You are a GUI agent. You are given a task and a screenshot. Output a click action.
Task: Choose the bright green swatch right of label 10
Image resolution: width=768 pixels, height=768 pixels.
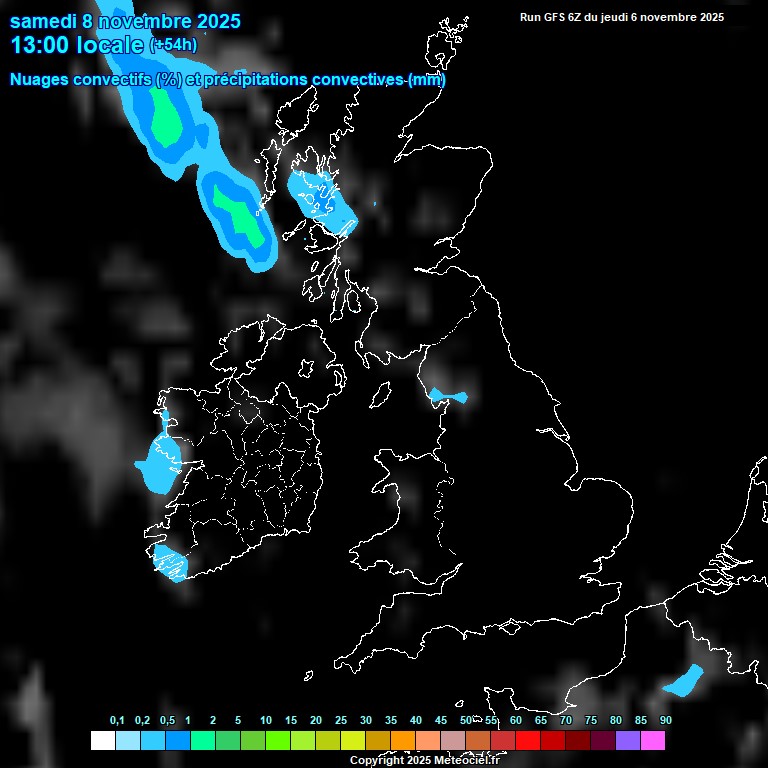click(x=277, y=741)
